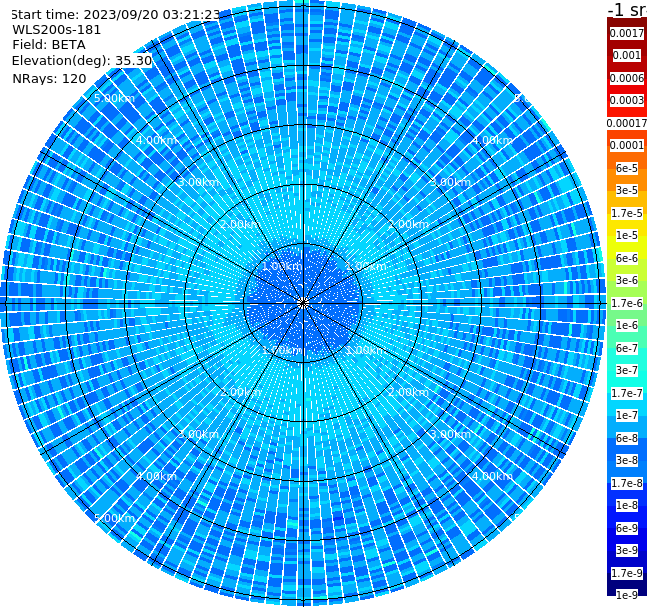This screenshot has height=607, width=647.
Task: Click the 1.7e-9 colorbar value
Action: coord(627,573)
